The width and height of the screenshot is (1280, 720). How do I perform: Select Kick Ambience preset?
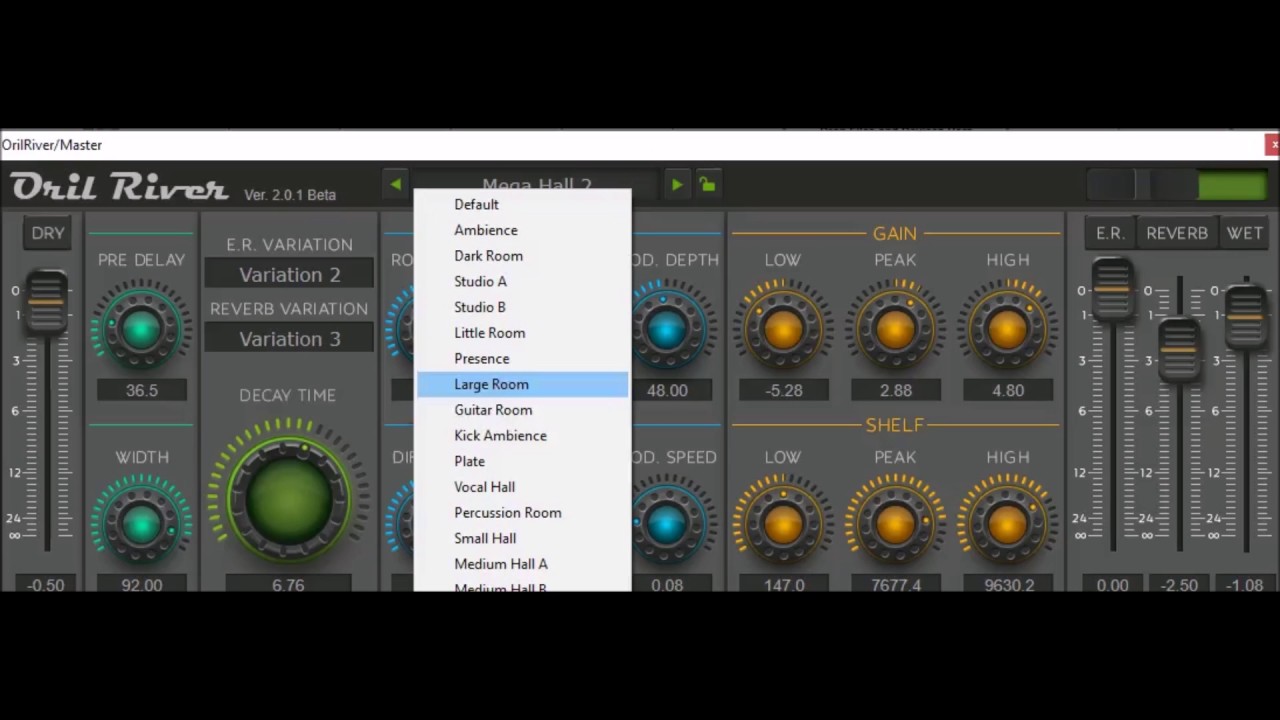(523, 436)
